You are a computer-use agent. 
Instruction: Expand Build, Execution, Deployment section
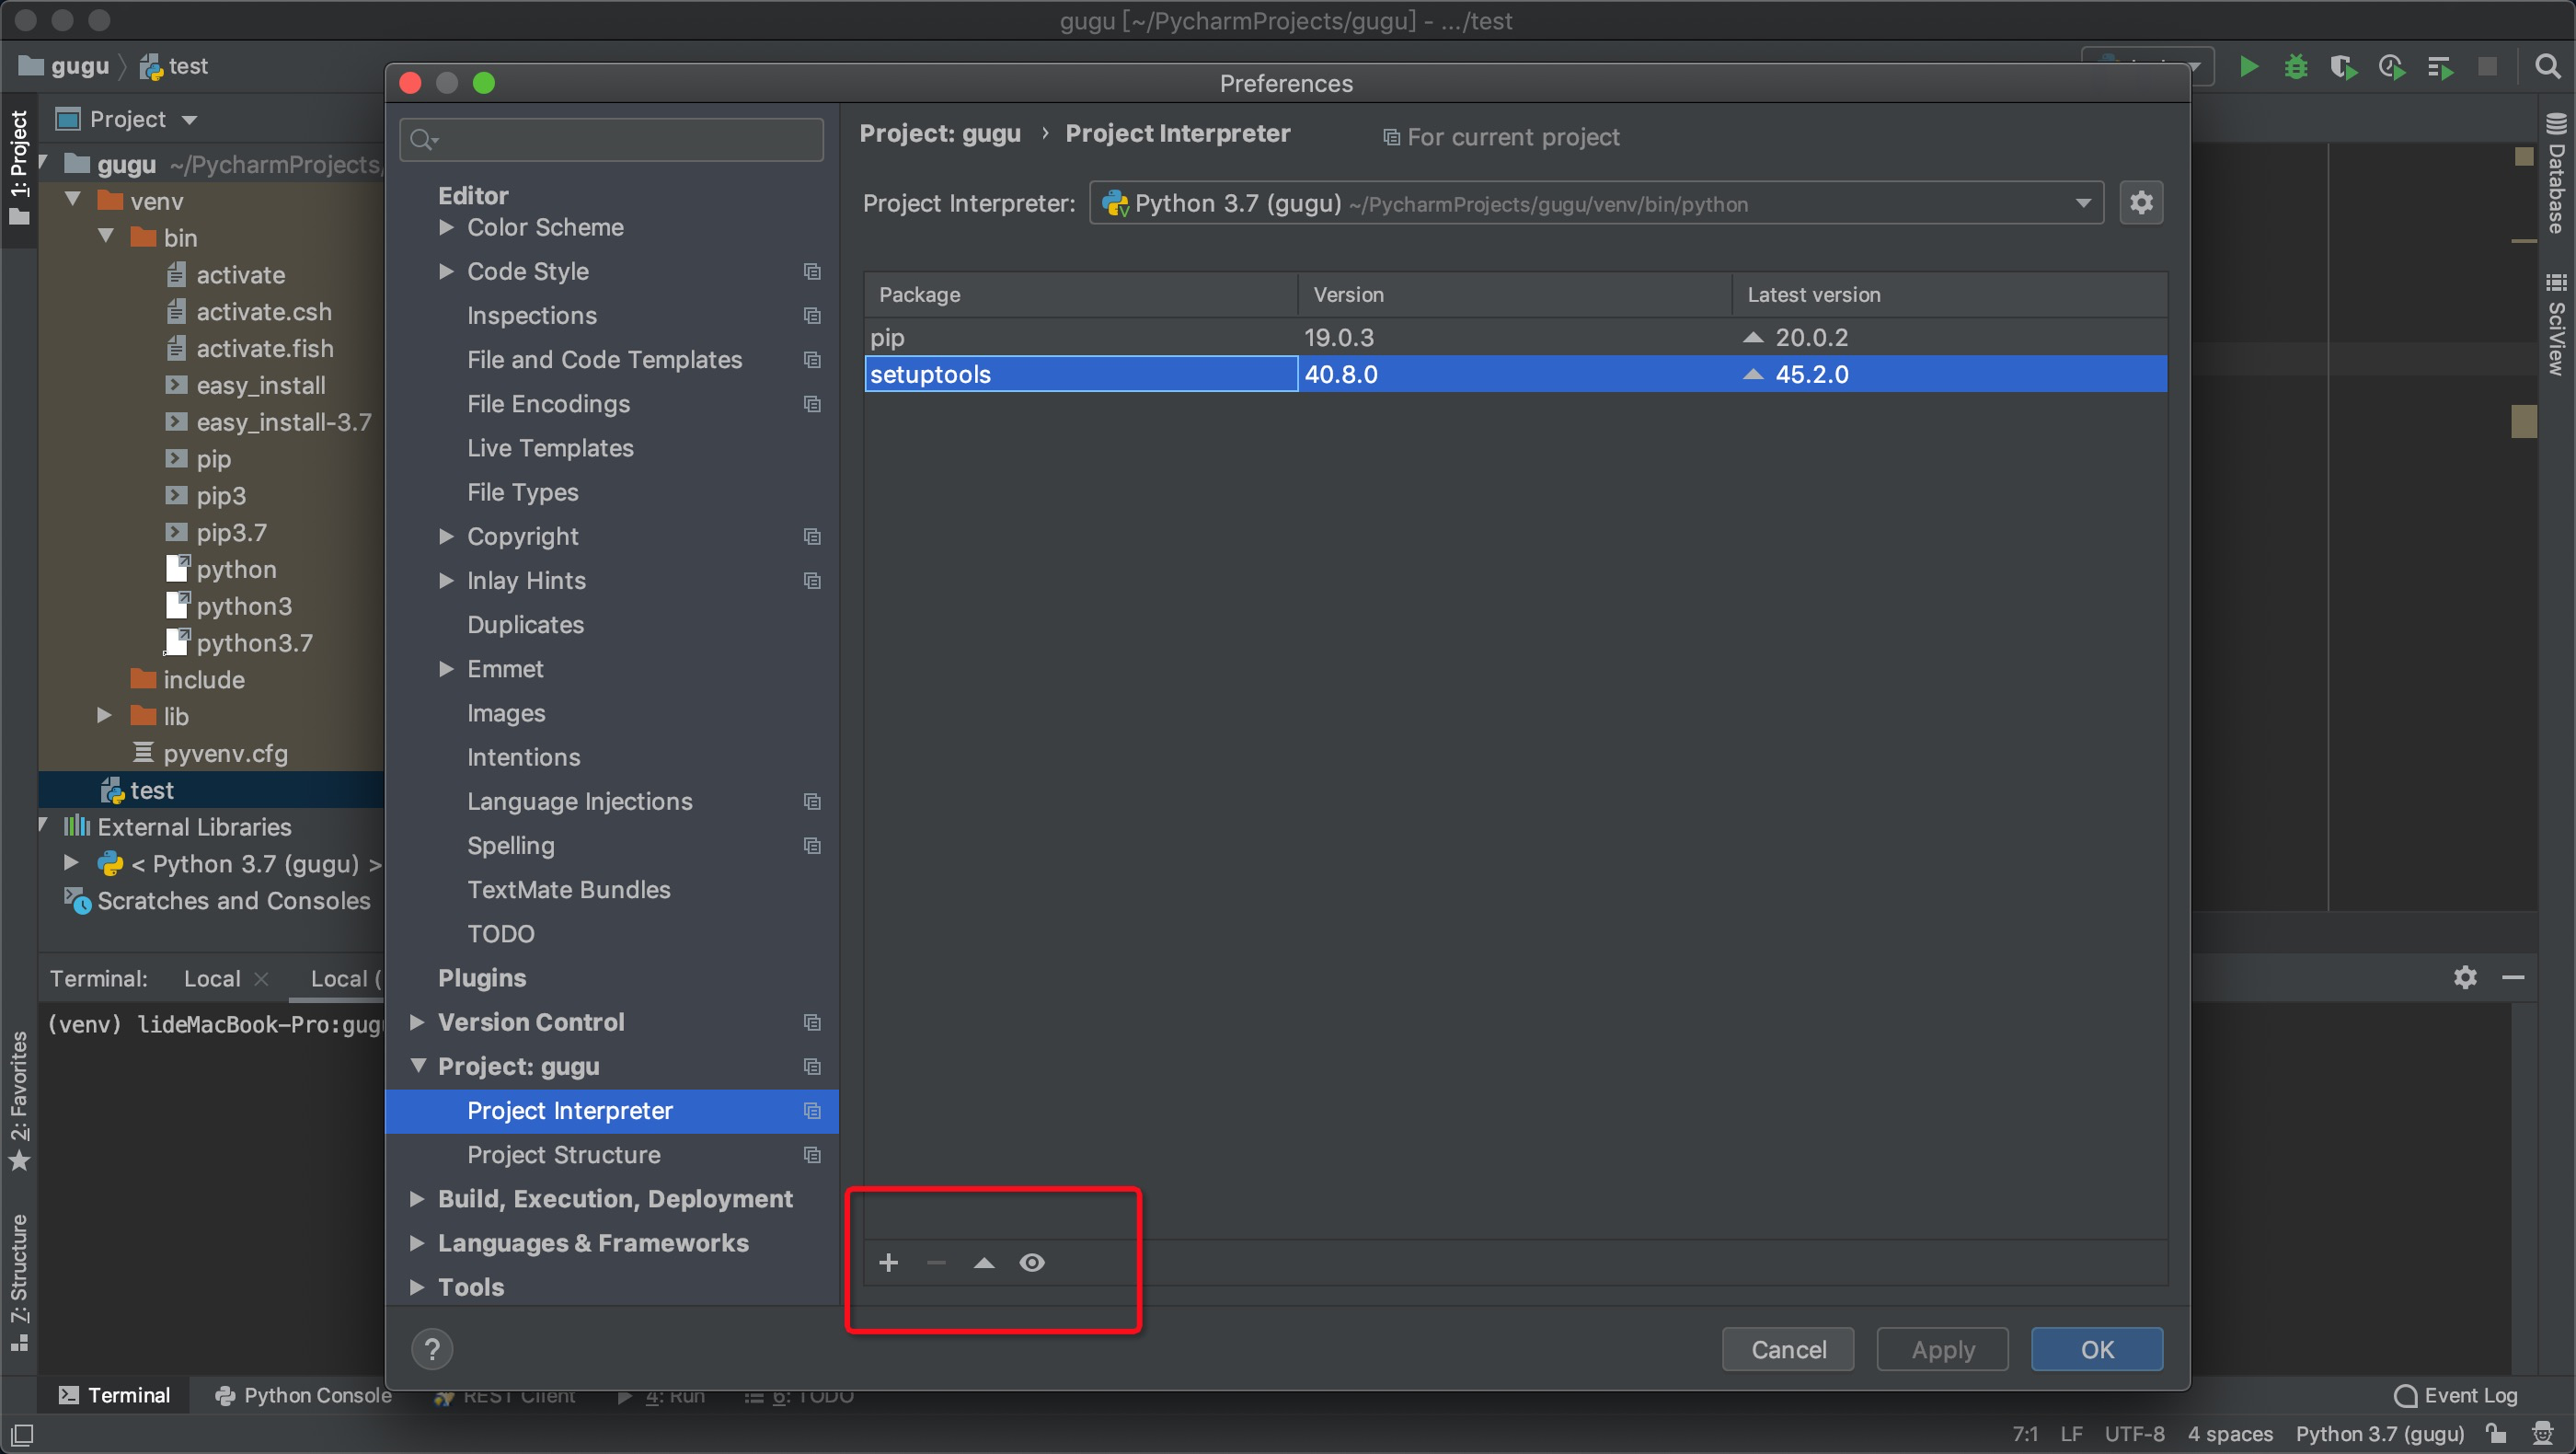[x=418, y=1199]
